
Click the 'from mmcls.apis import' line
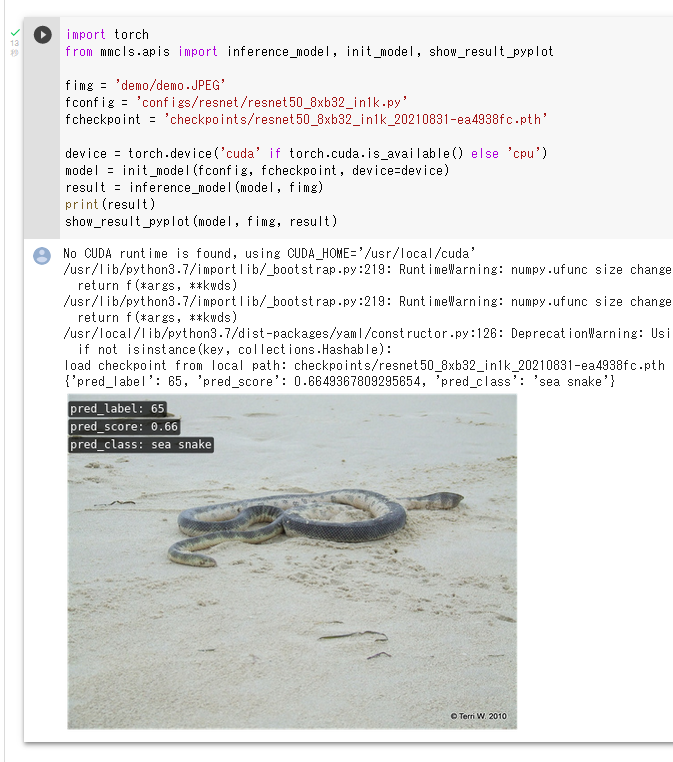(309, 52)
